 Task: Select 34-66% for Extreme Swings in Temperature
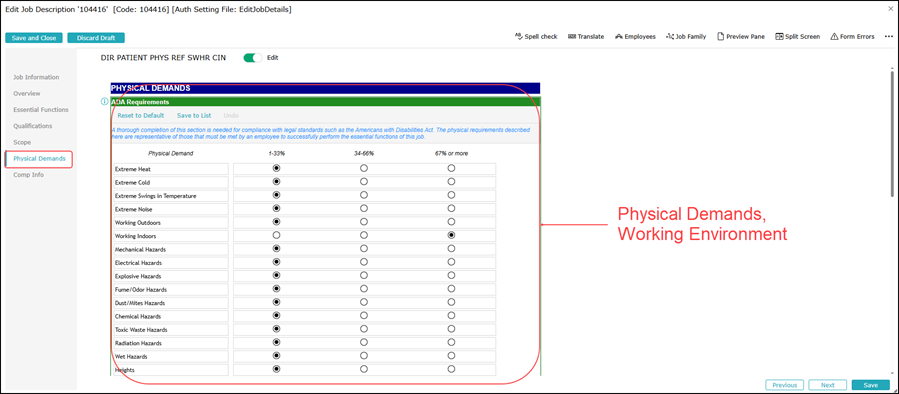tap(363, 195)
